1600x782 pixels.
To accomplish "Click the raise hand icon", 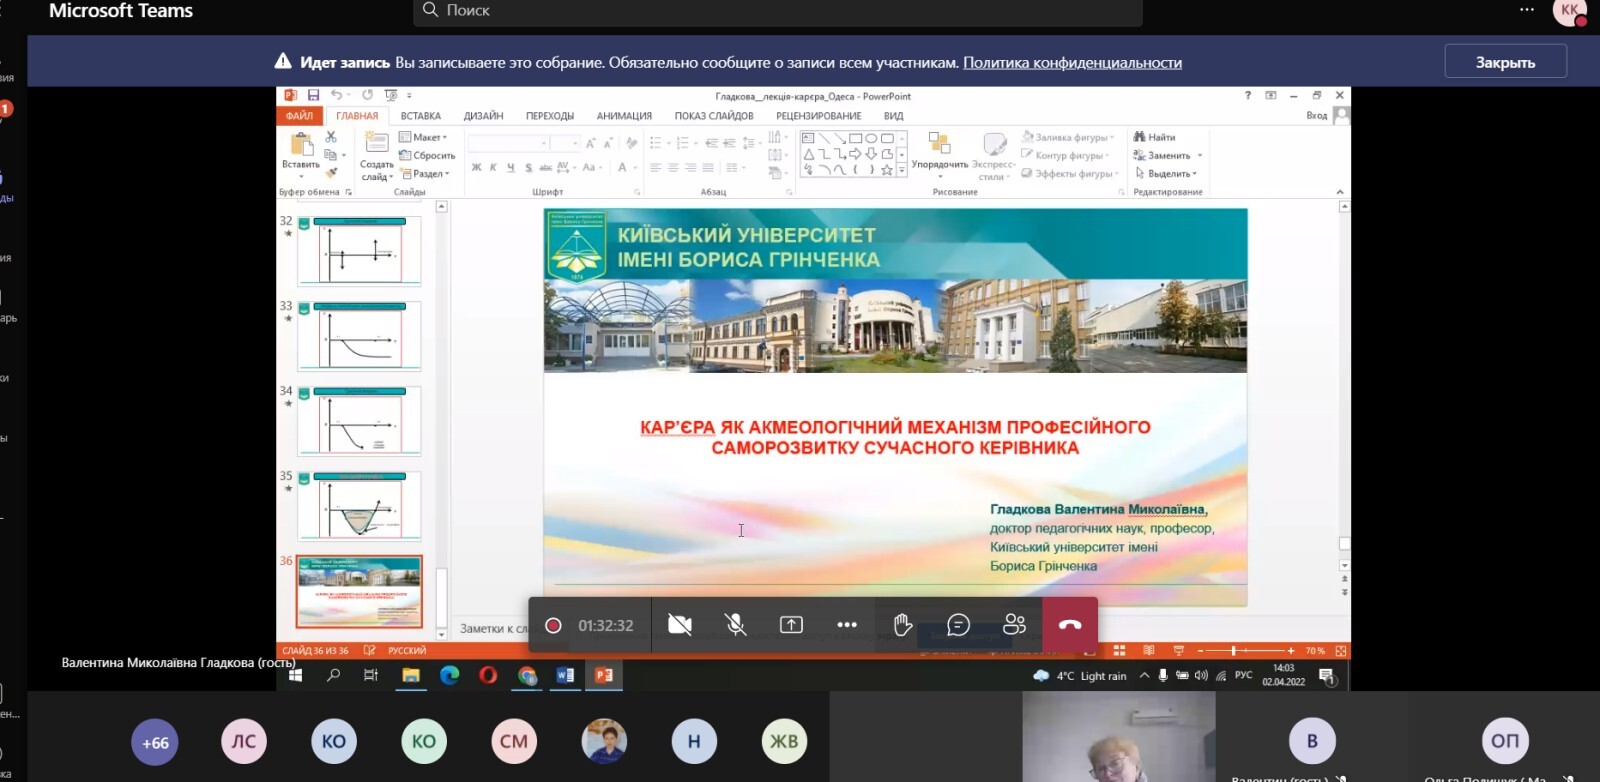I will [x=902, y=625].
